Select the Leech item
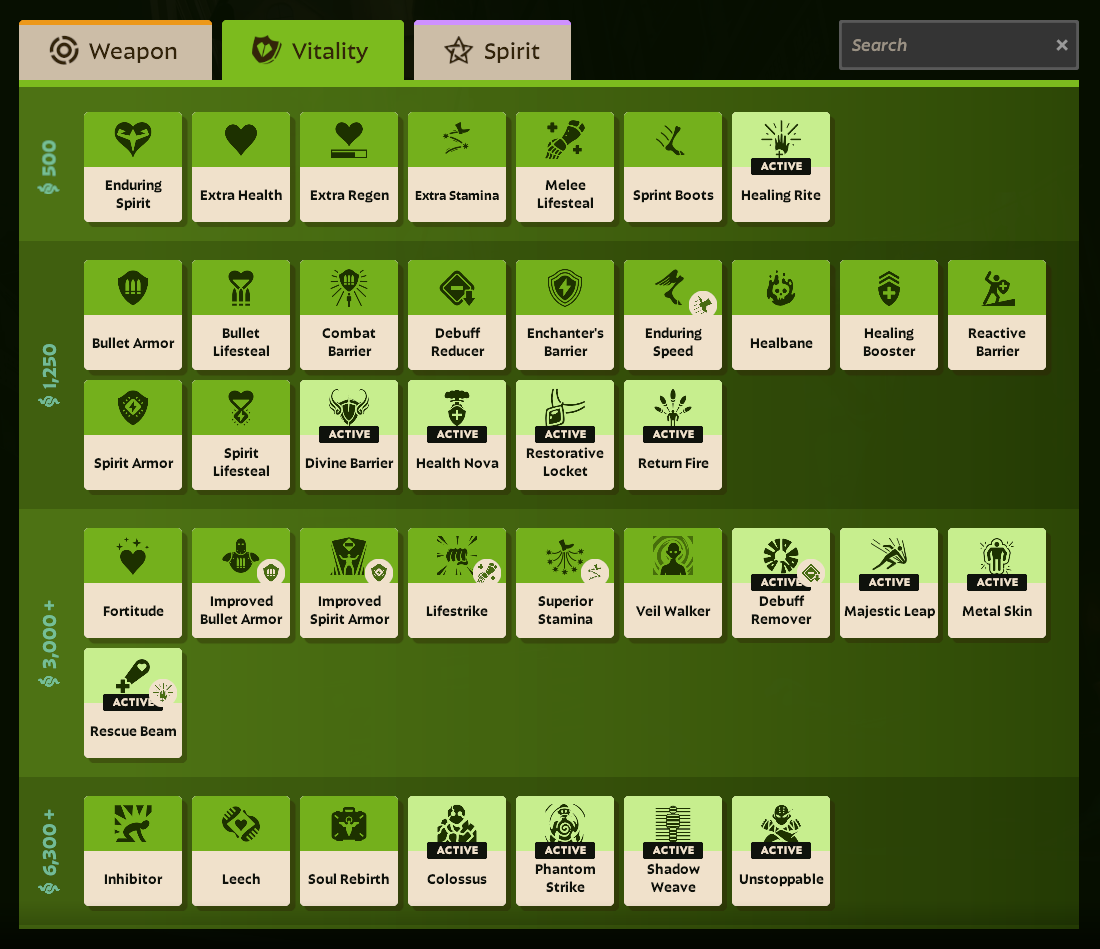 tap(241, 850)
